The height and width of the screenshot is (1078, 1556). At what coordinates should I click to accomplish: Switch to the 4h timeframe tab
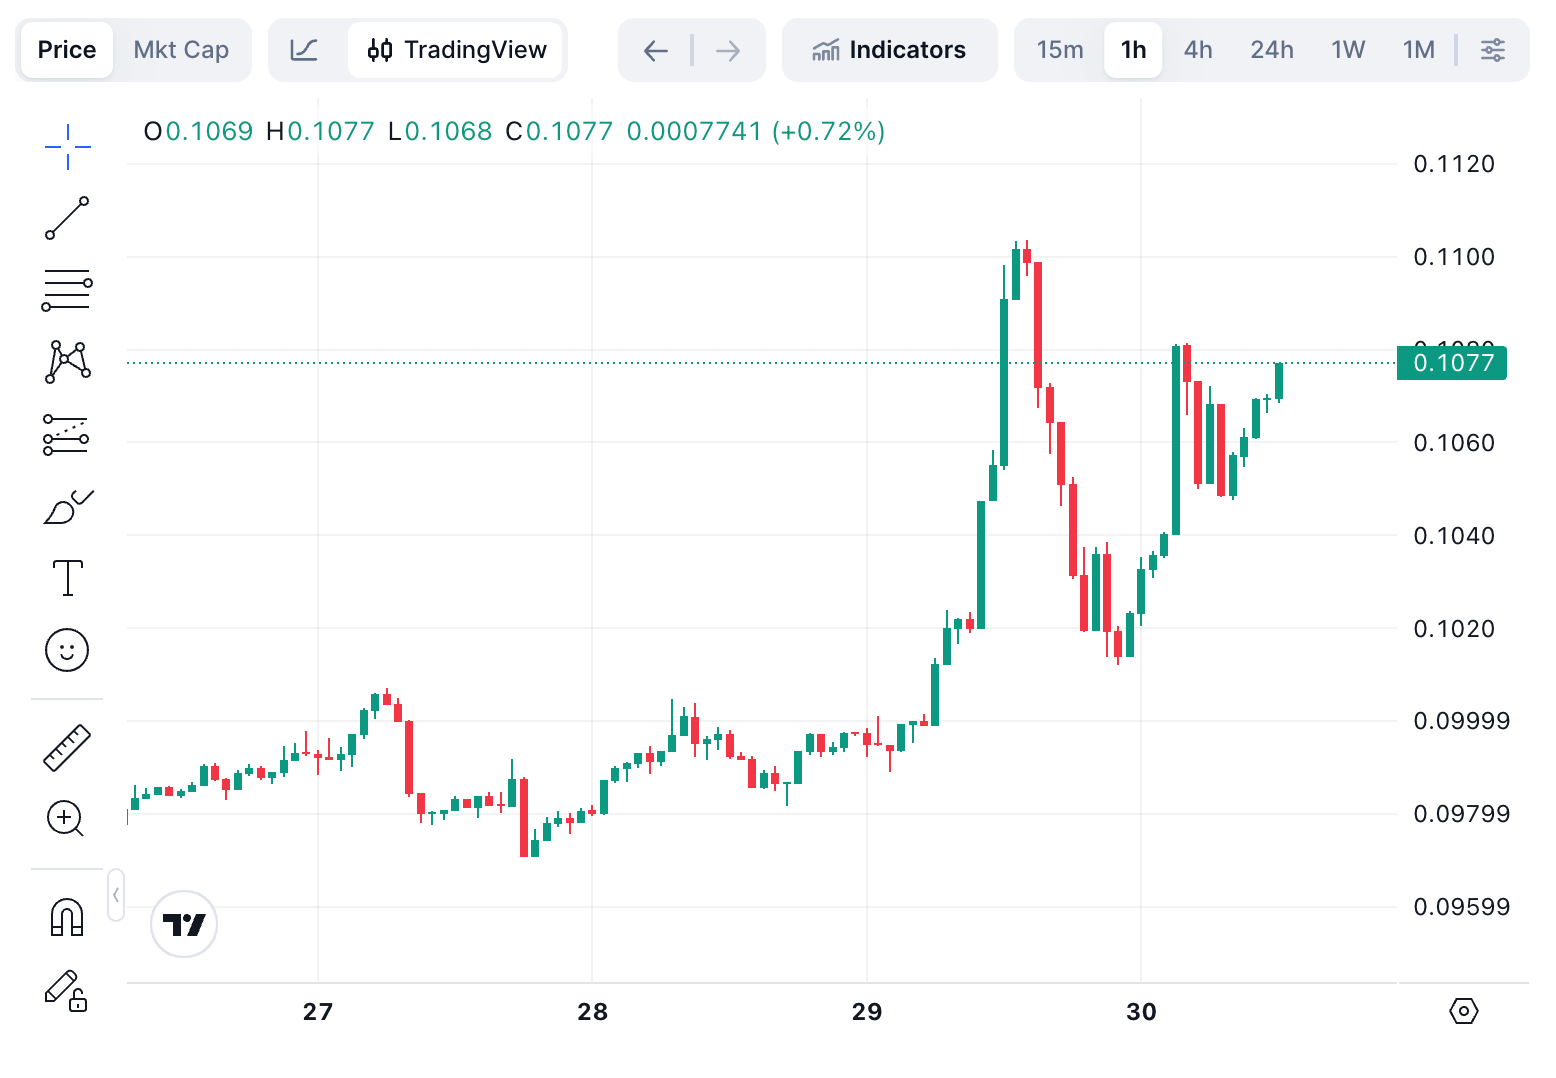(x=1197, y=49)
